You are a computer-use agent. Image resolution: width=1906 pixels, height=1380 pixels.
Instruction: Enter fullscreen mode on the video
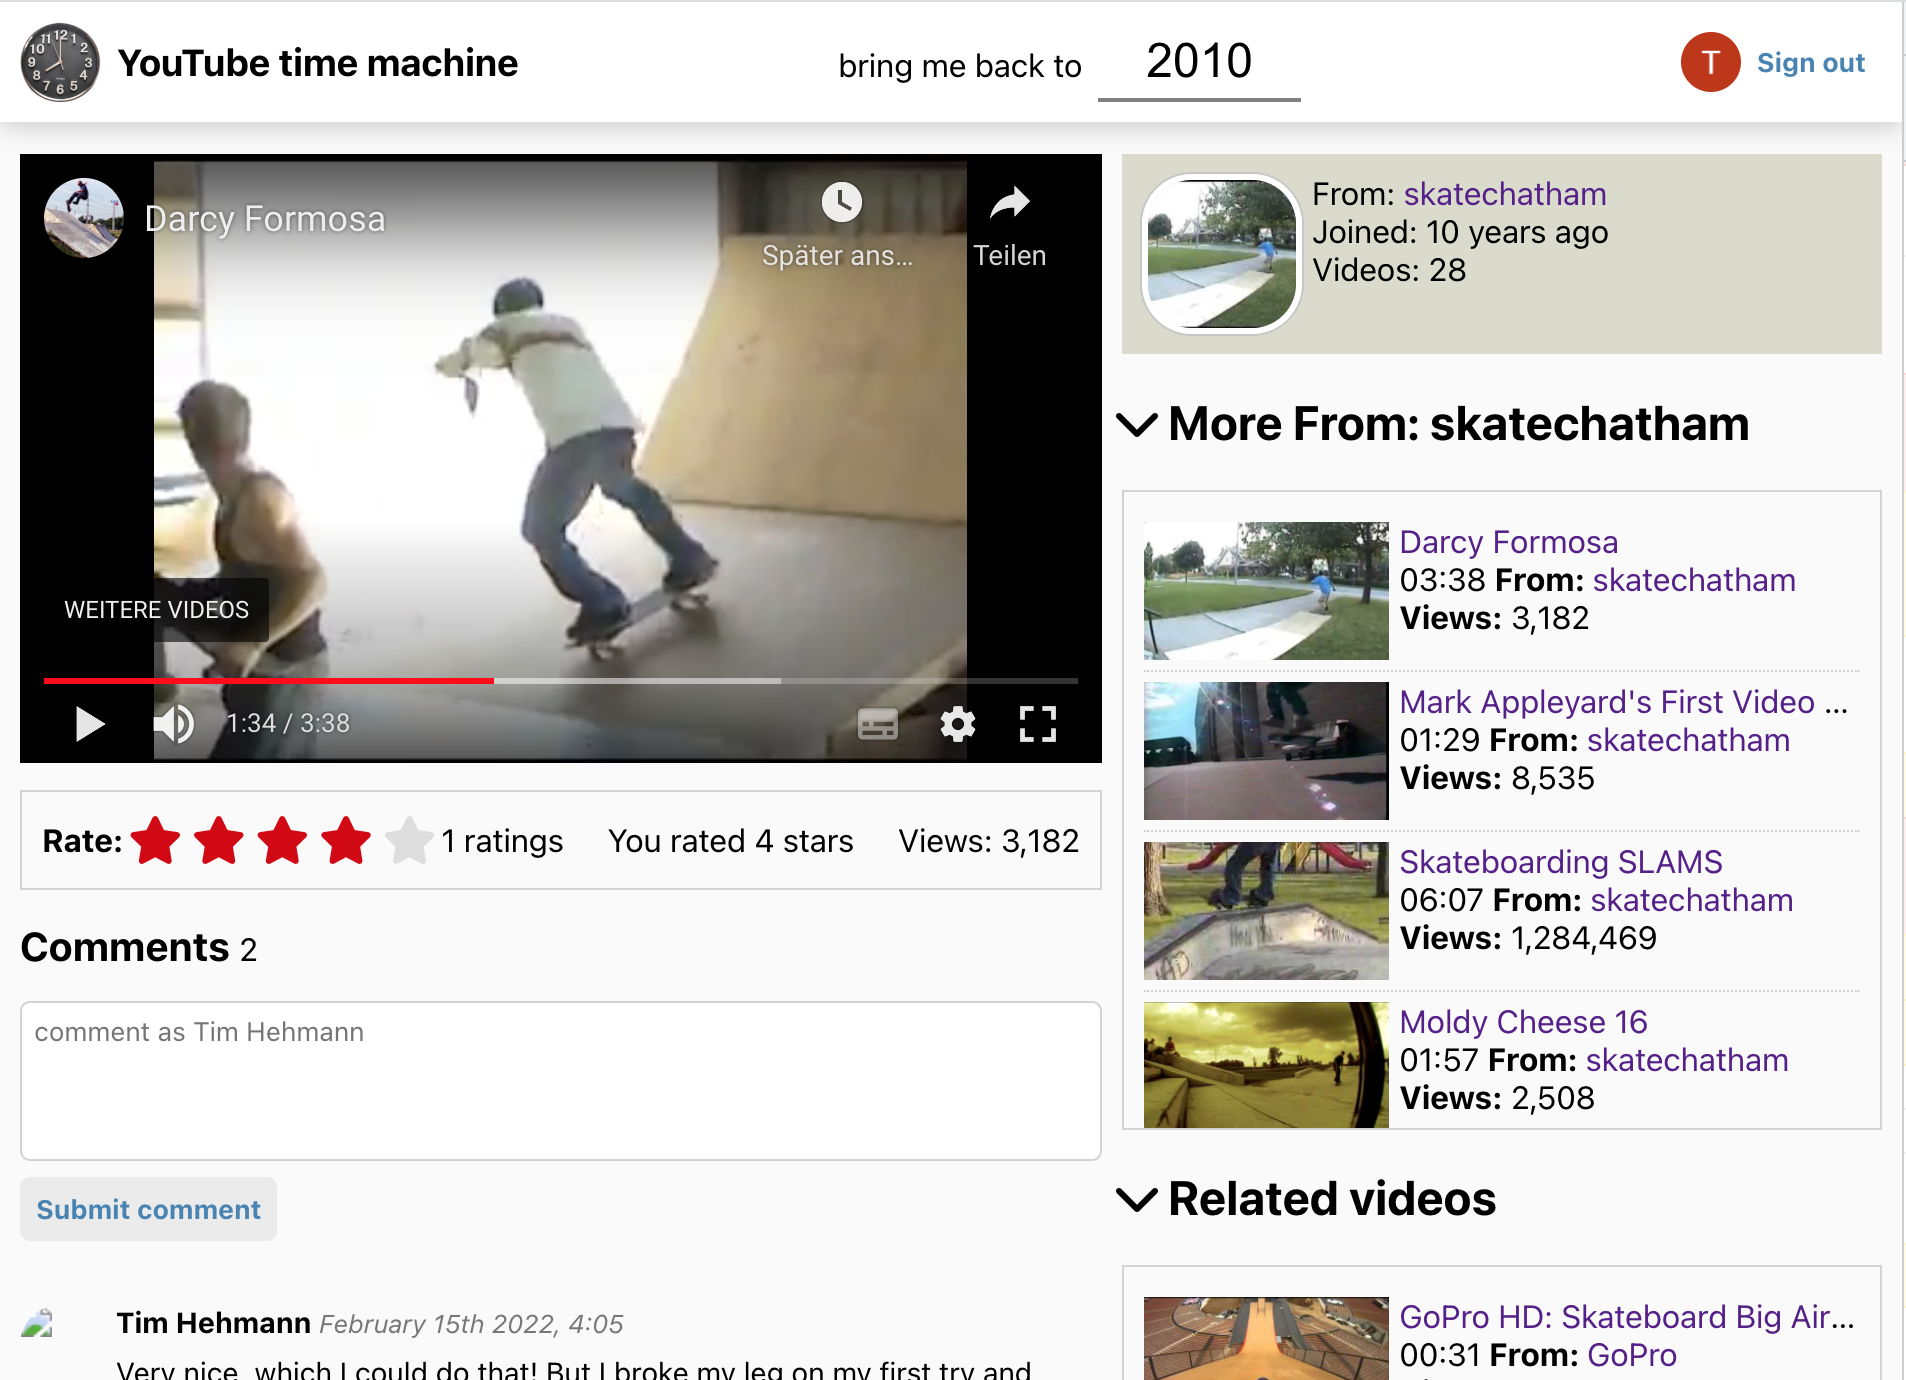(1037, 724)
